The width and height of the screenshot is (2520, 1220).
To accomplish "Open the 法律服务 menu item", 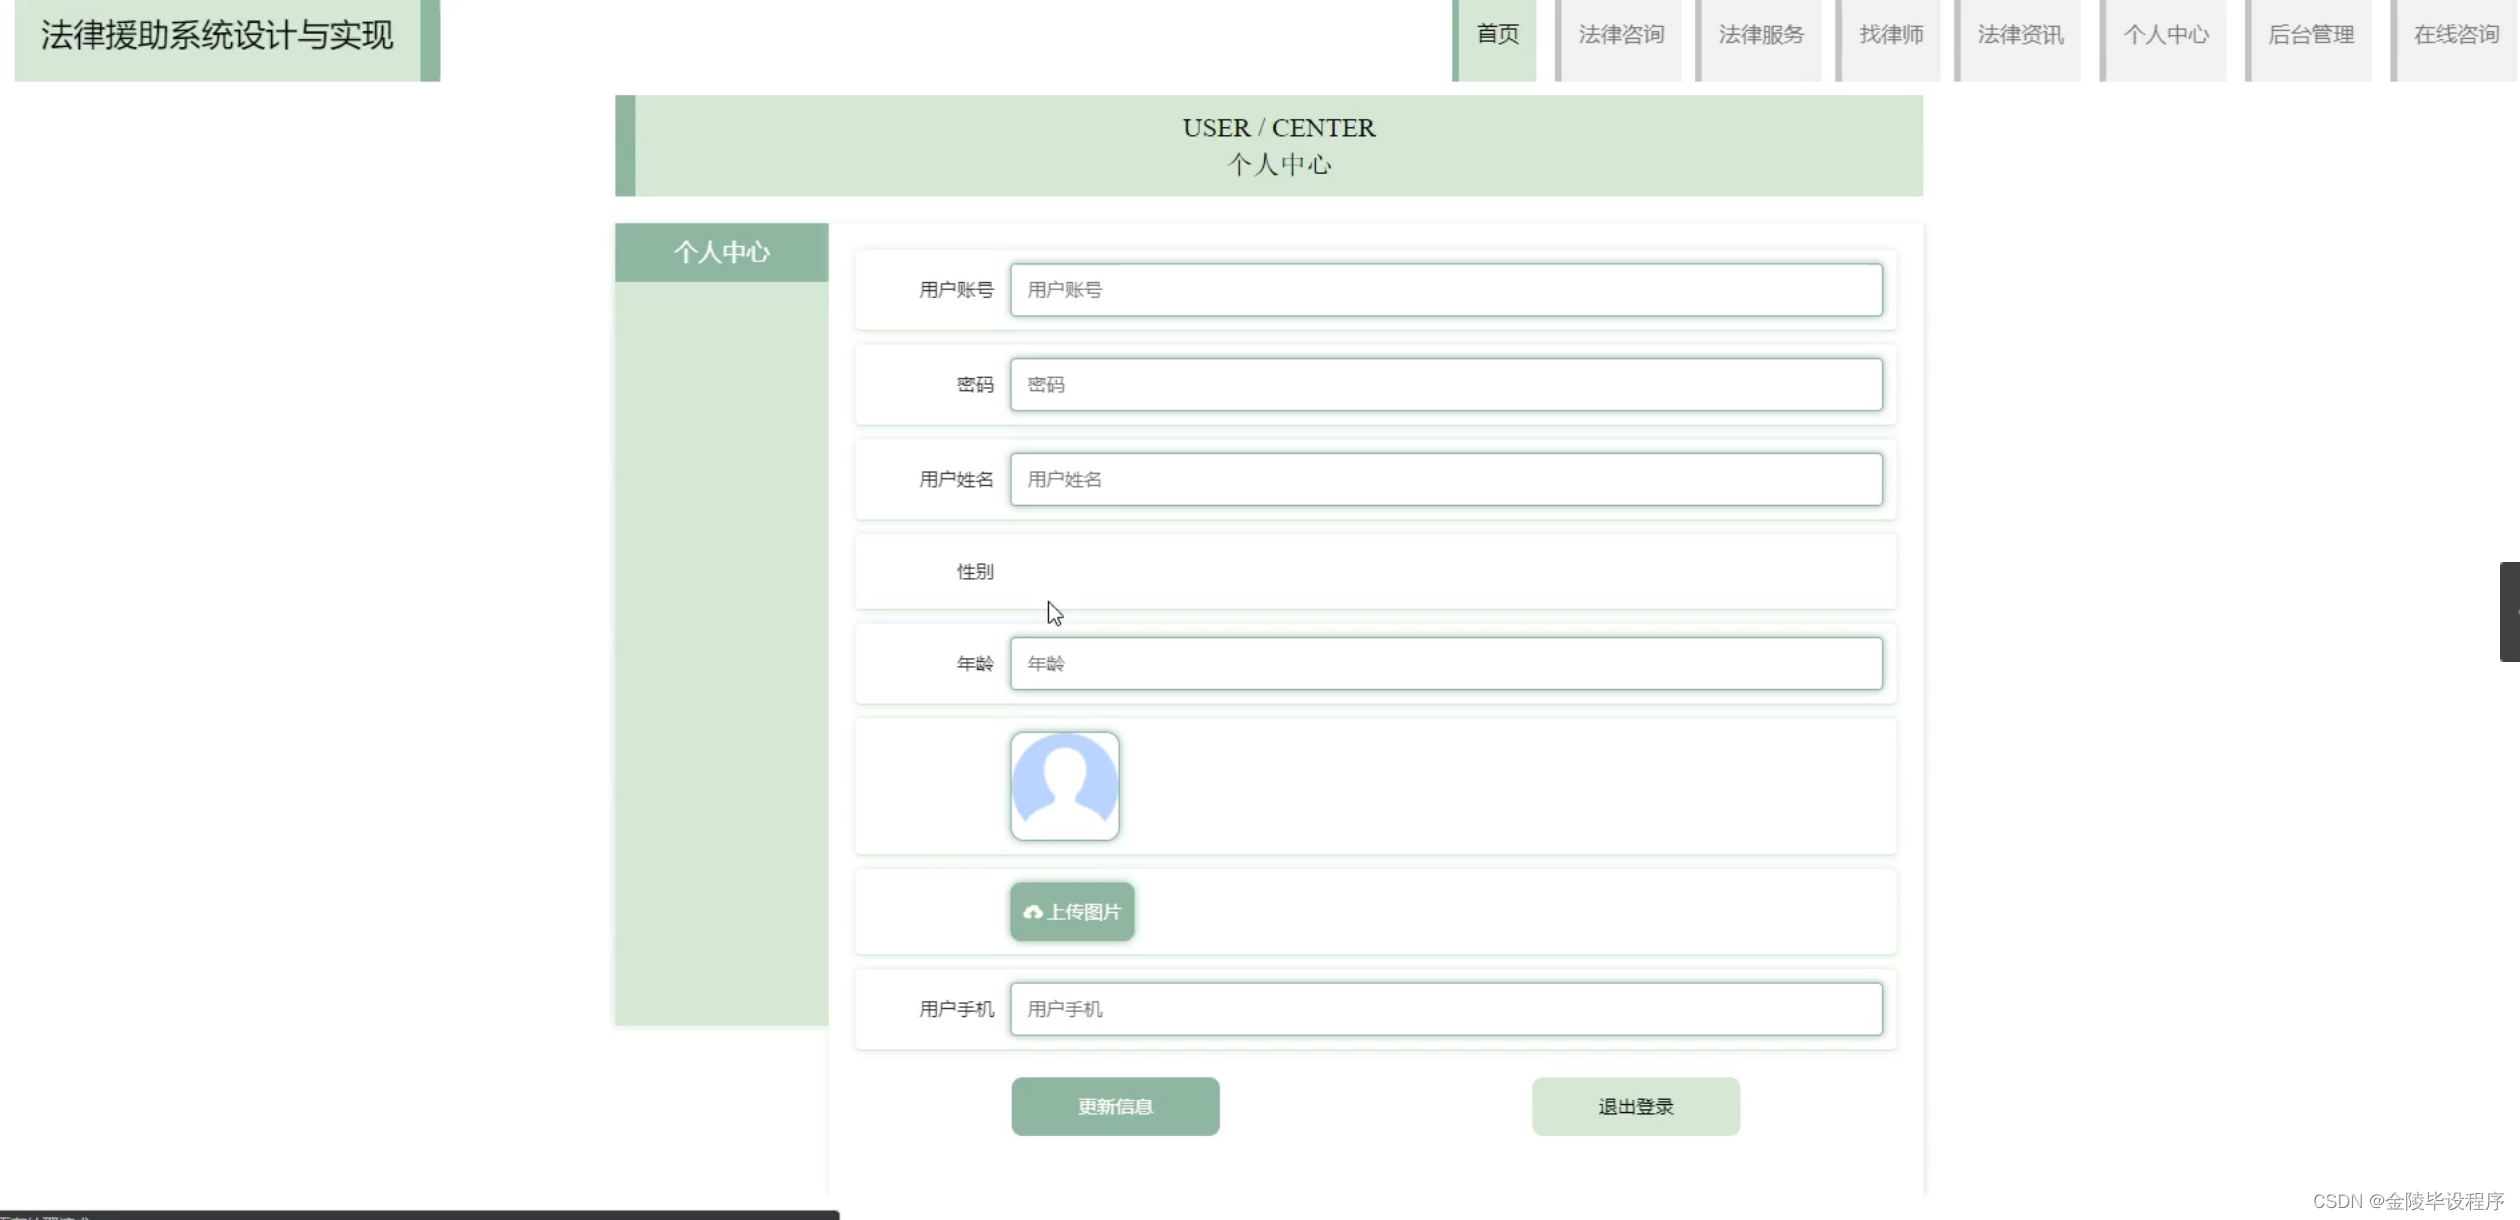I will 1761,35.
